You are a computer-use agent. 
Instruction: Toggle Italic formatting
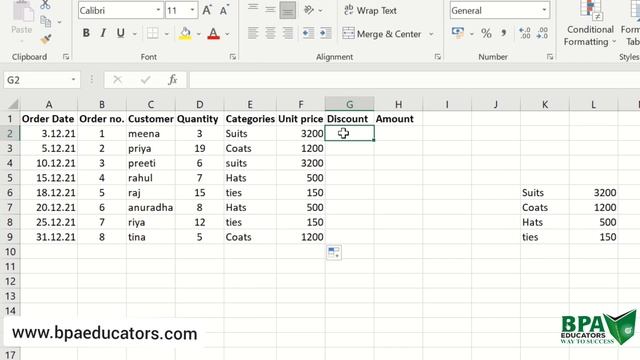pos(103,33)
